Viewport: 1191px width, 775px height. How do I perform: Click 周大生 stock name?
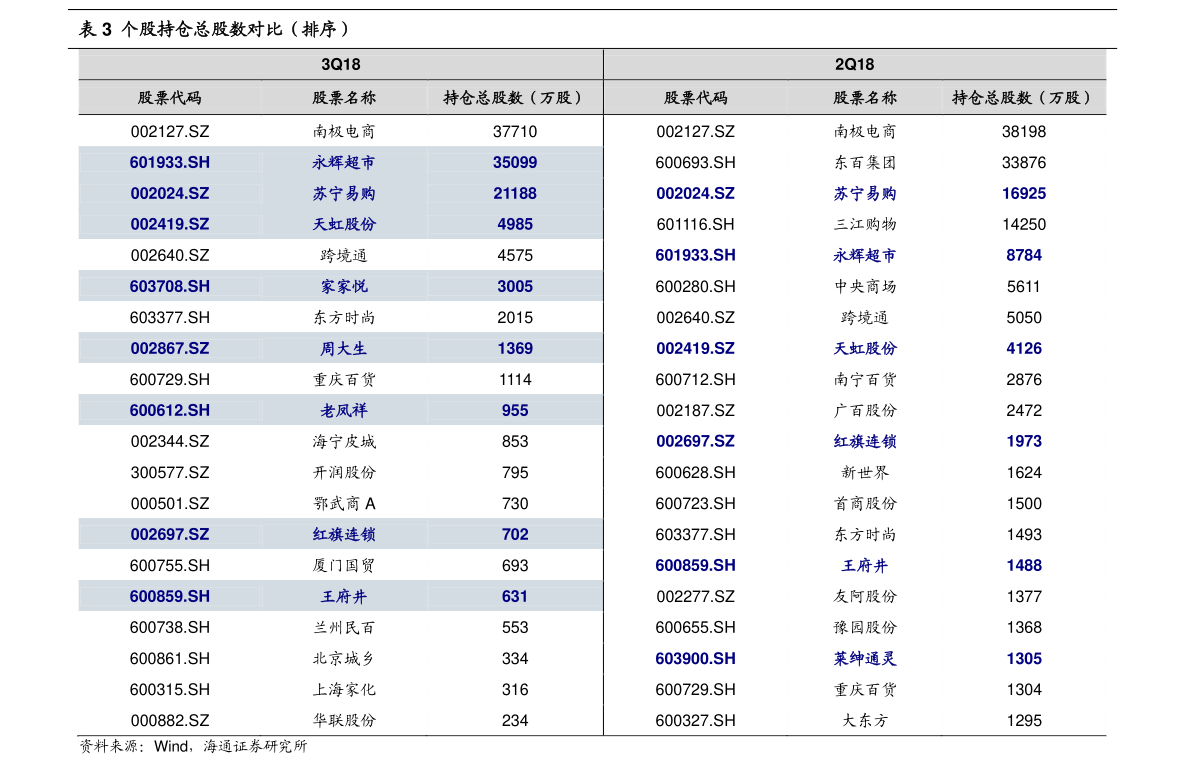click(x=344, y=349)
